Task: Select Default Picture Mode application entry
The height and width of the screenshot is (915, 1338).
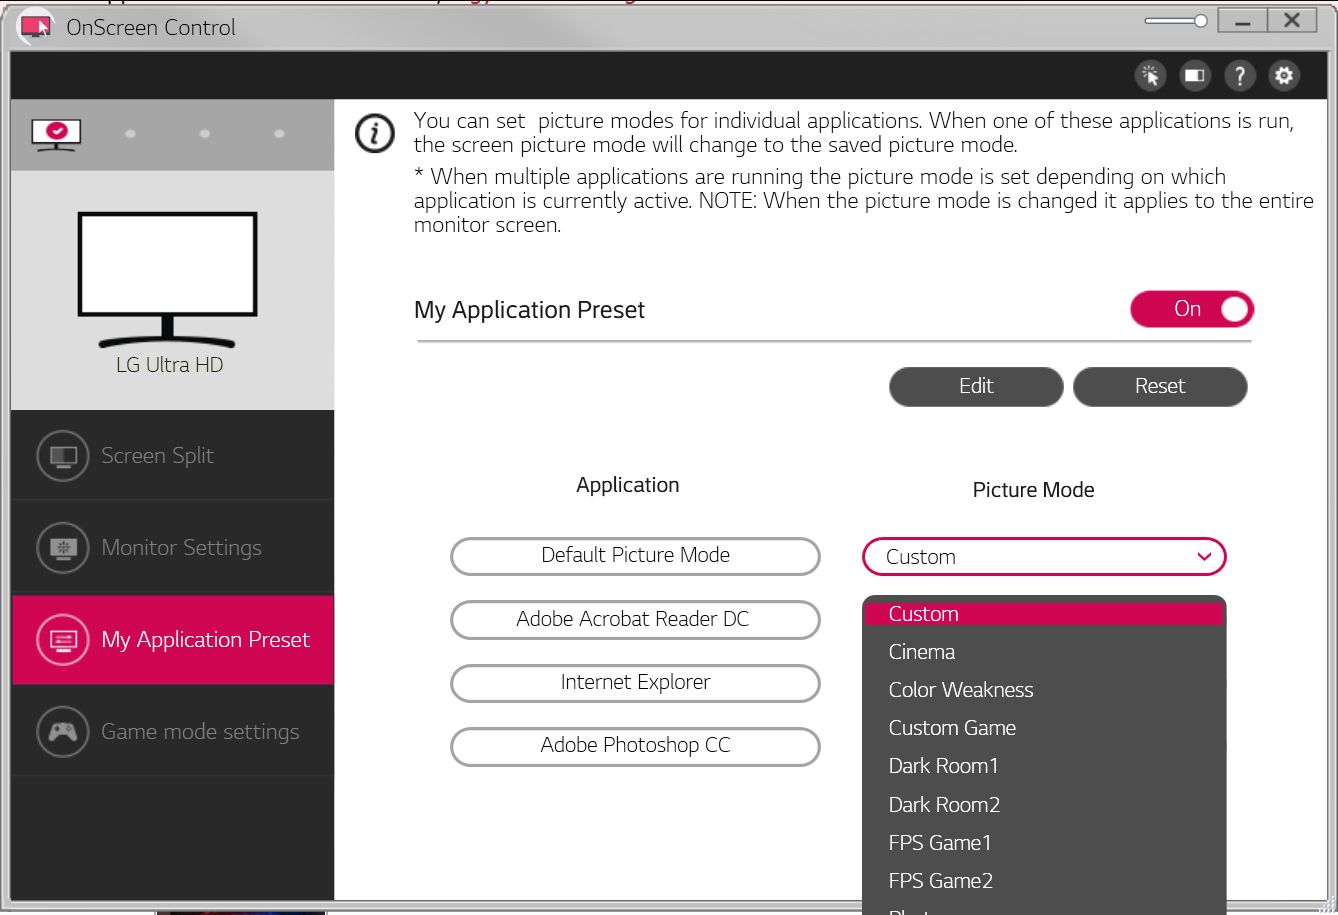Action: coord(635,556)
